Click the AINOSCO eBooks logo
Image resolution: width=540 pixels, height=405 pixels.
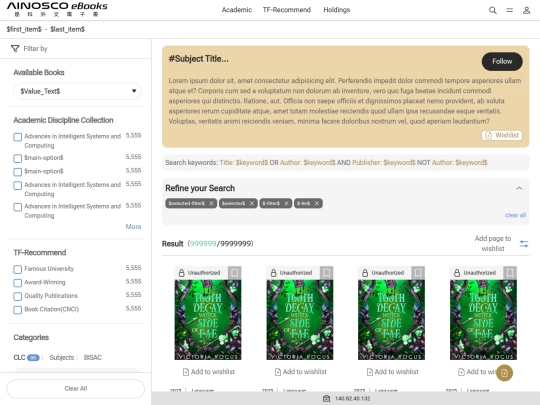[x=57, y=10]
